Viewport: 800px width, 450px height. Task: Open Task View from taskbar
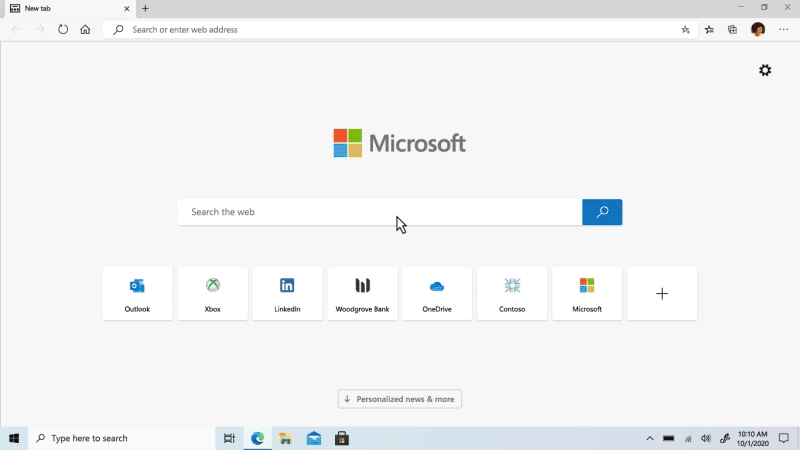229,438
